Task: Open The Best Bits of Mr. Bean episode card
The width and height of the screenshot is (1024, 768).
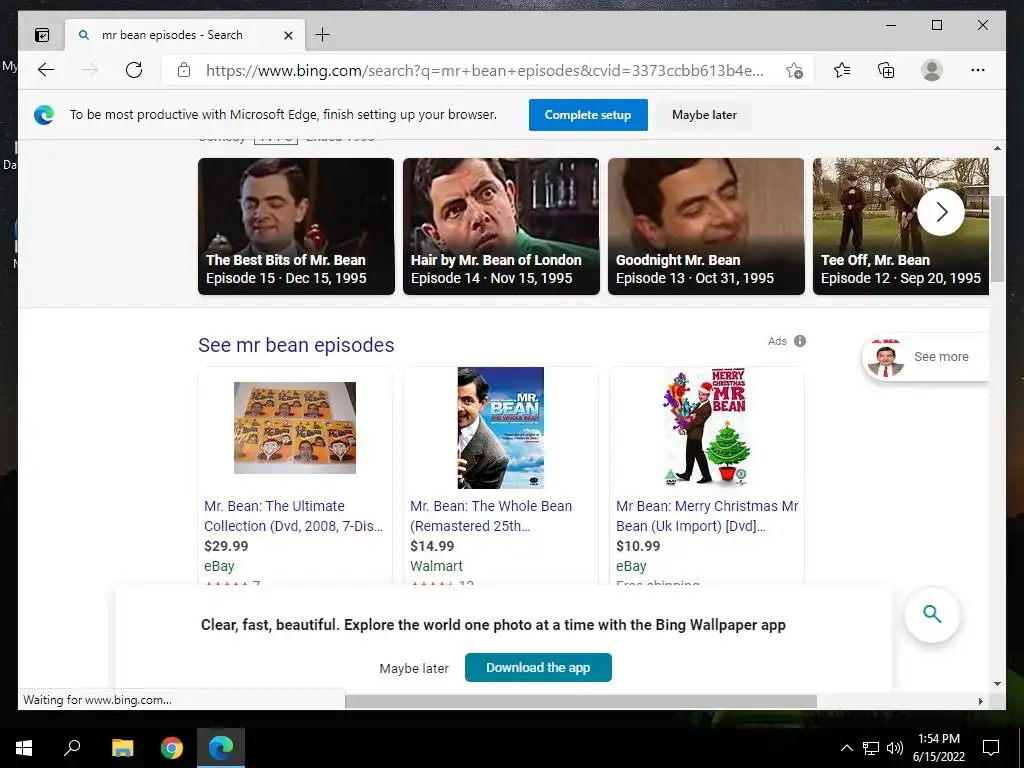Action: coord(296,226)
